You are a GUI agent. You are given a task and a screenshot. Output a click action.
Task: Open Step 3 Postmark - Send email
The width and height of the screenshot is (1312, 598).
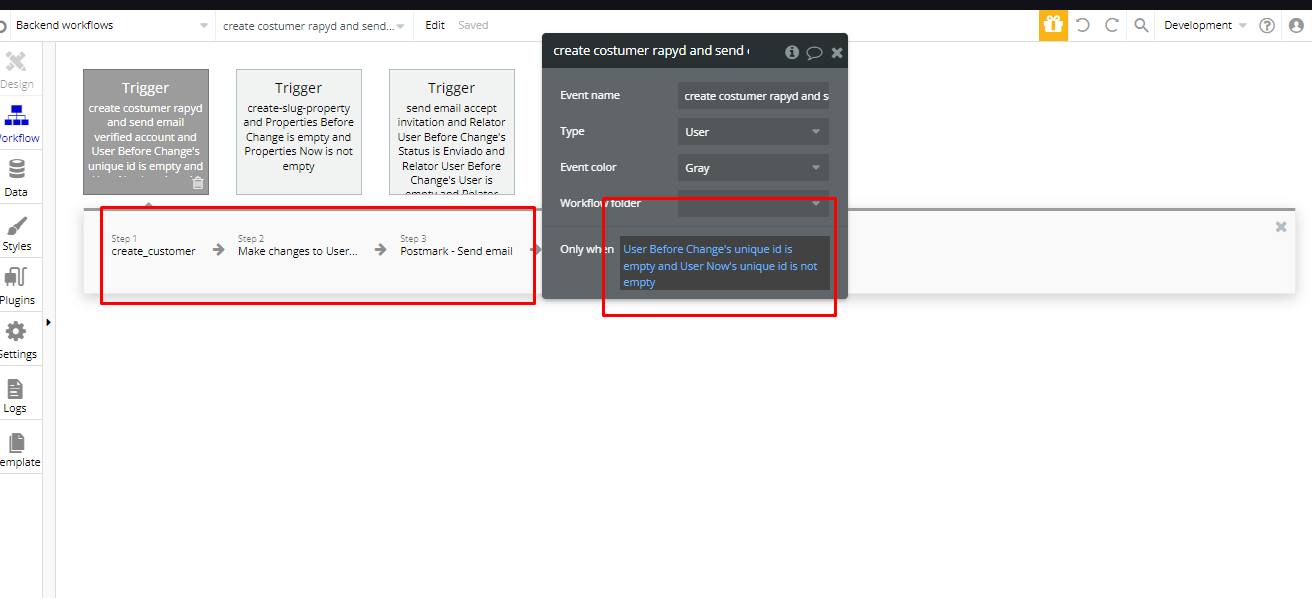[456, 246]
